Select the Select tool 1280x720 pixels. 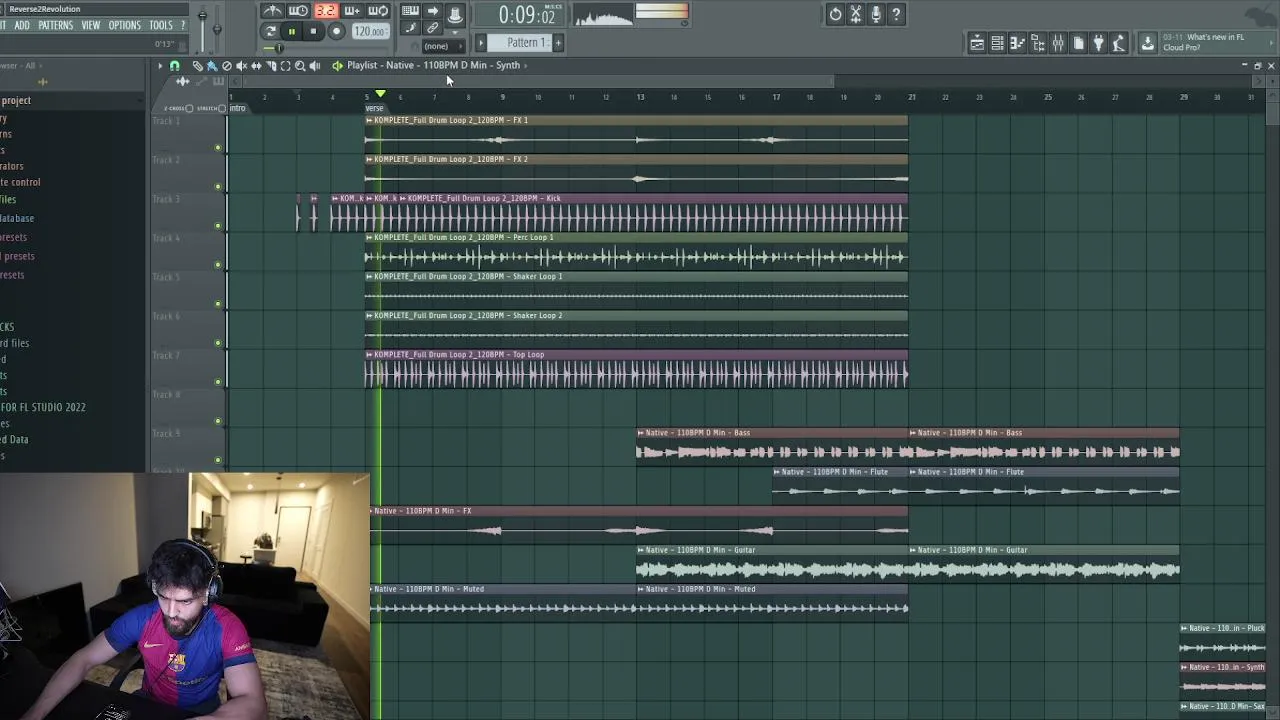tap(285, 65)
